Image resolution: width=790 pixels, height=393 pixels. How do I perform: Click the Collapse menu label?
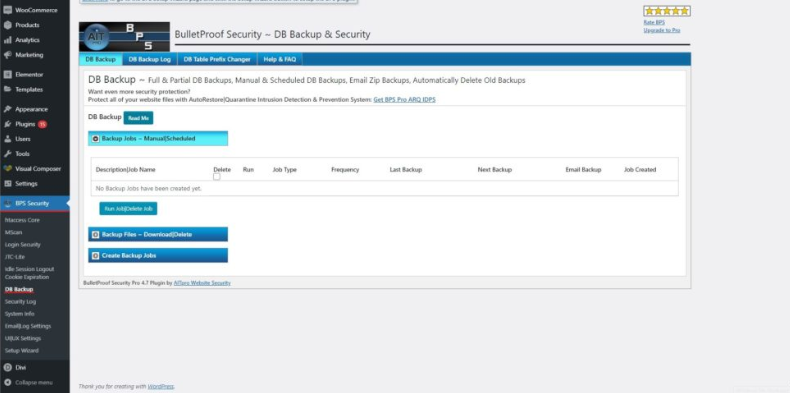34,382
